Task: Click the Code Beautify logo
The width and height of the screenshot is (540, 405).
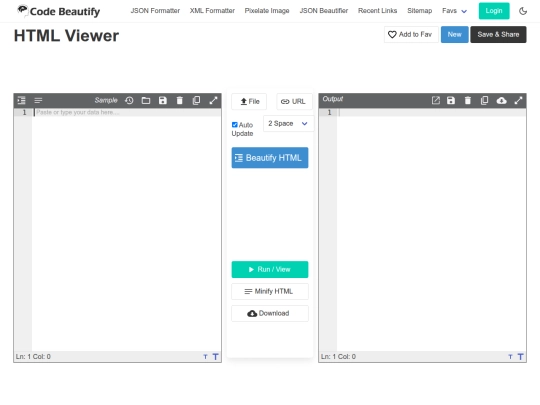Action: click(x=59, y=11)
